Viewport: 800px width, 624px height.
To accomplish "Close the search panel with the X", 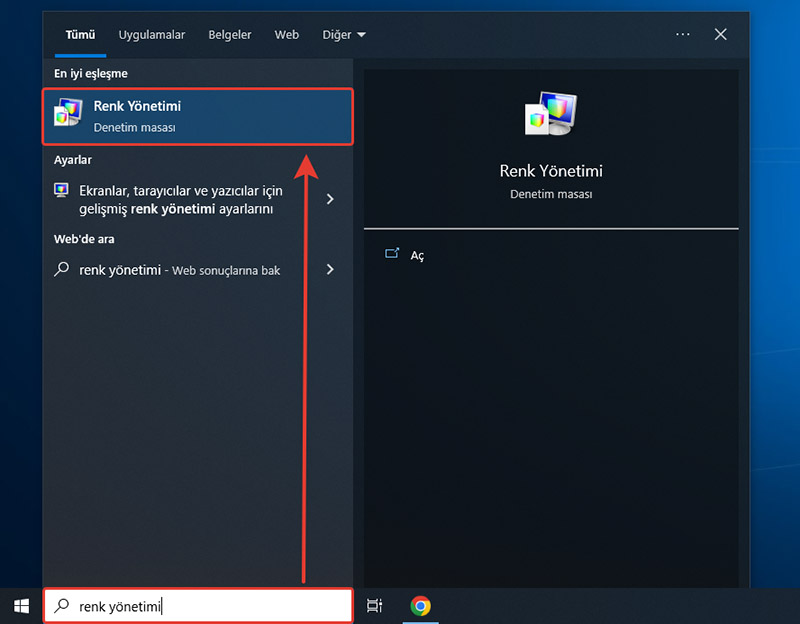I will click(x=721, y=34).
